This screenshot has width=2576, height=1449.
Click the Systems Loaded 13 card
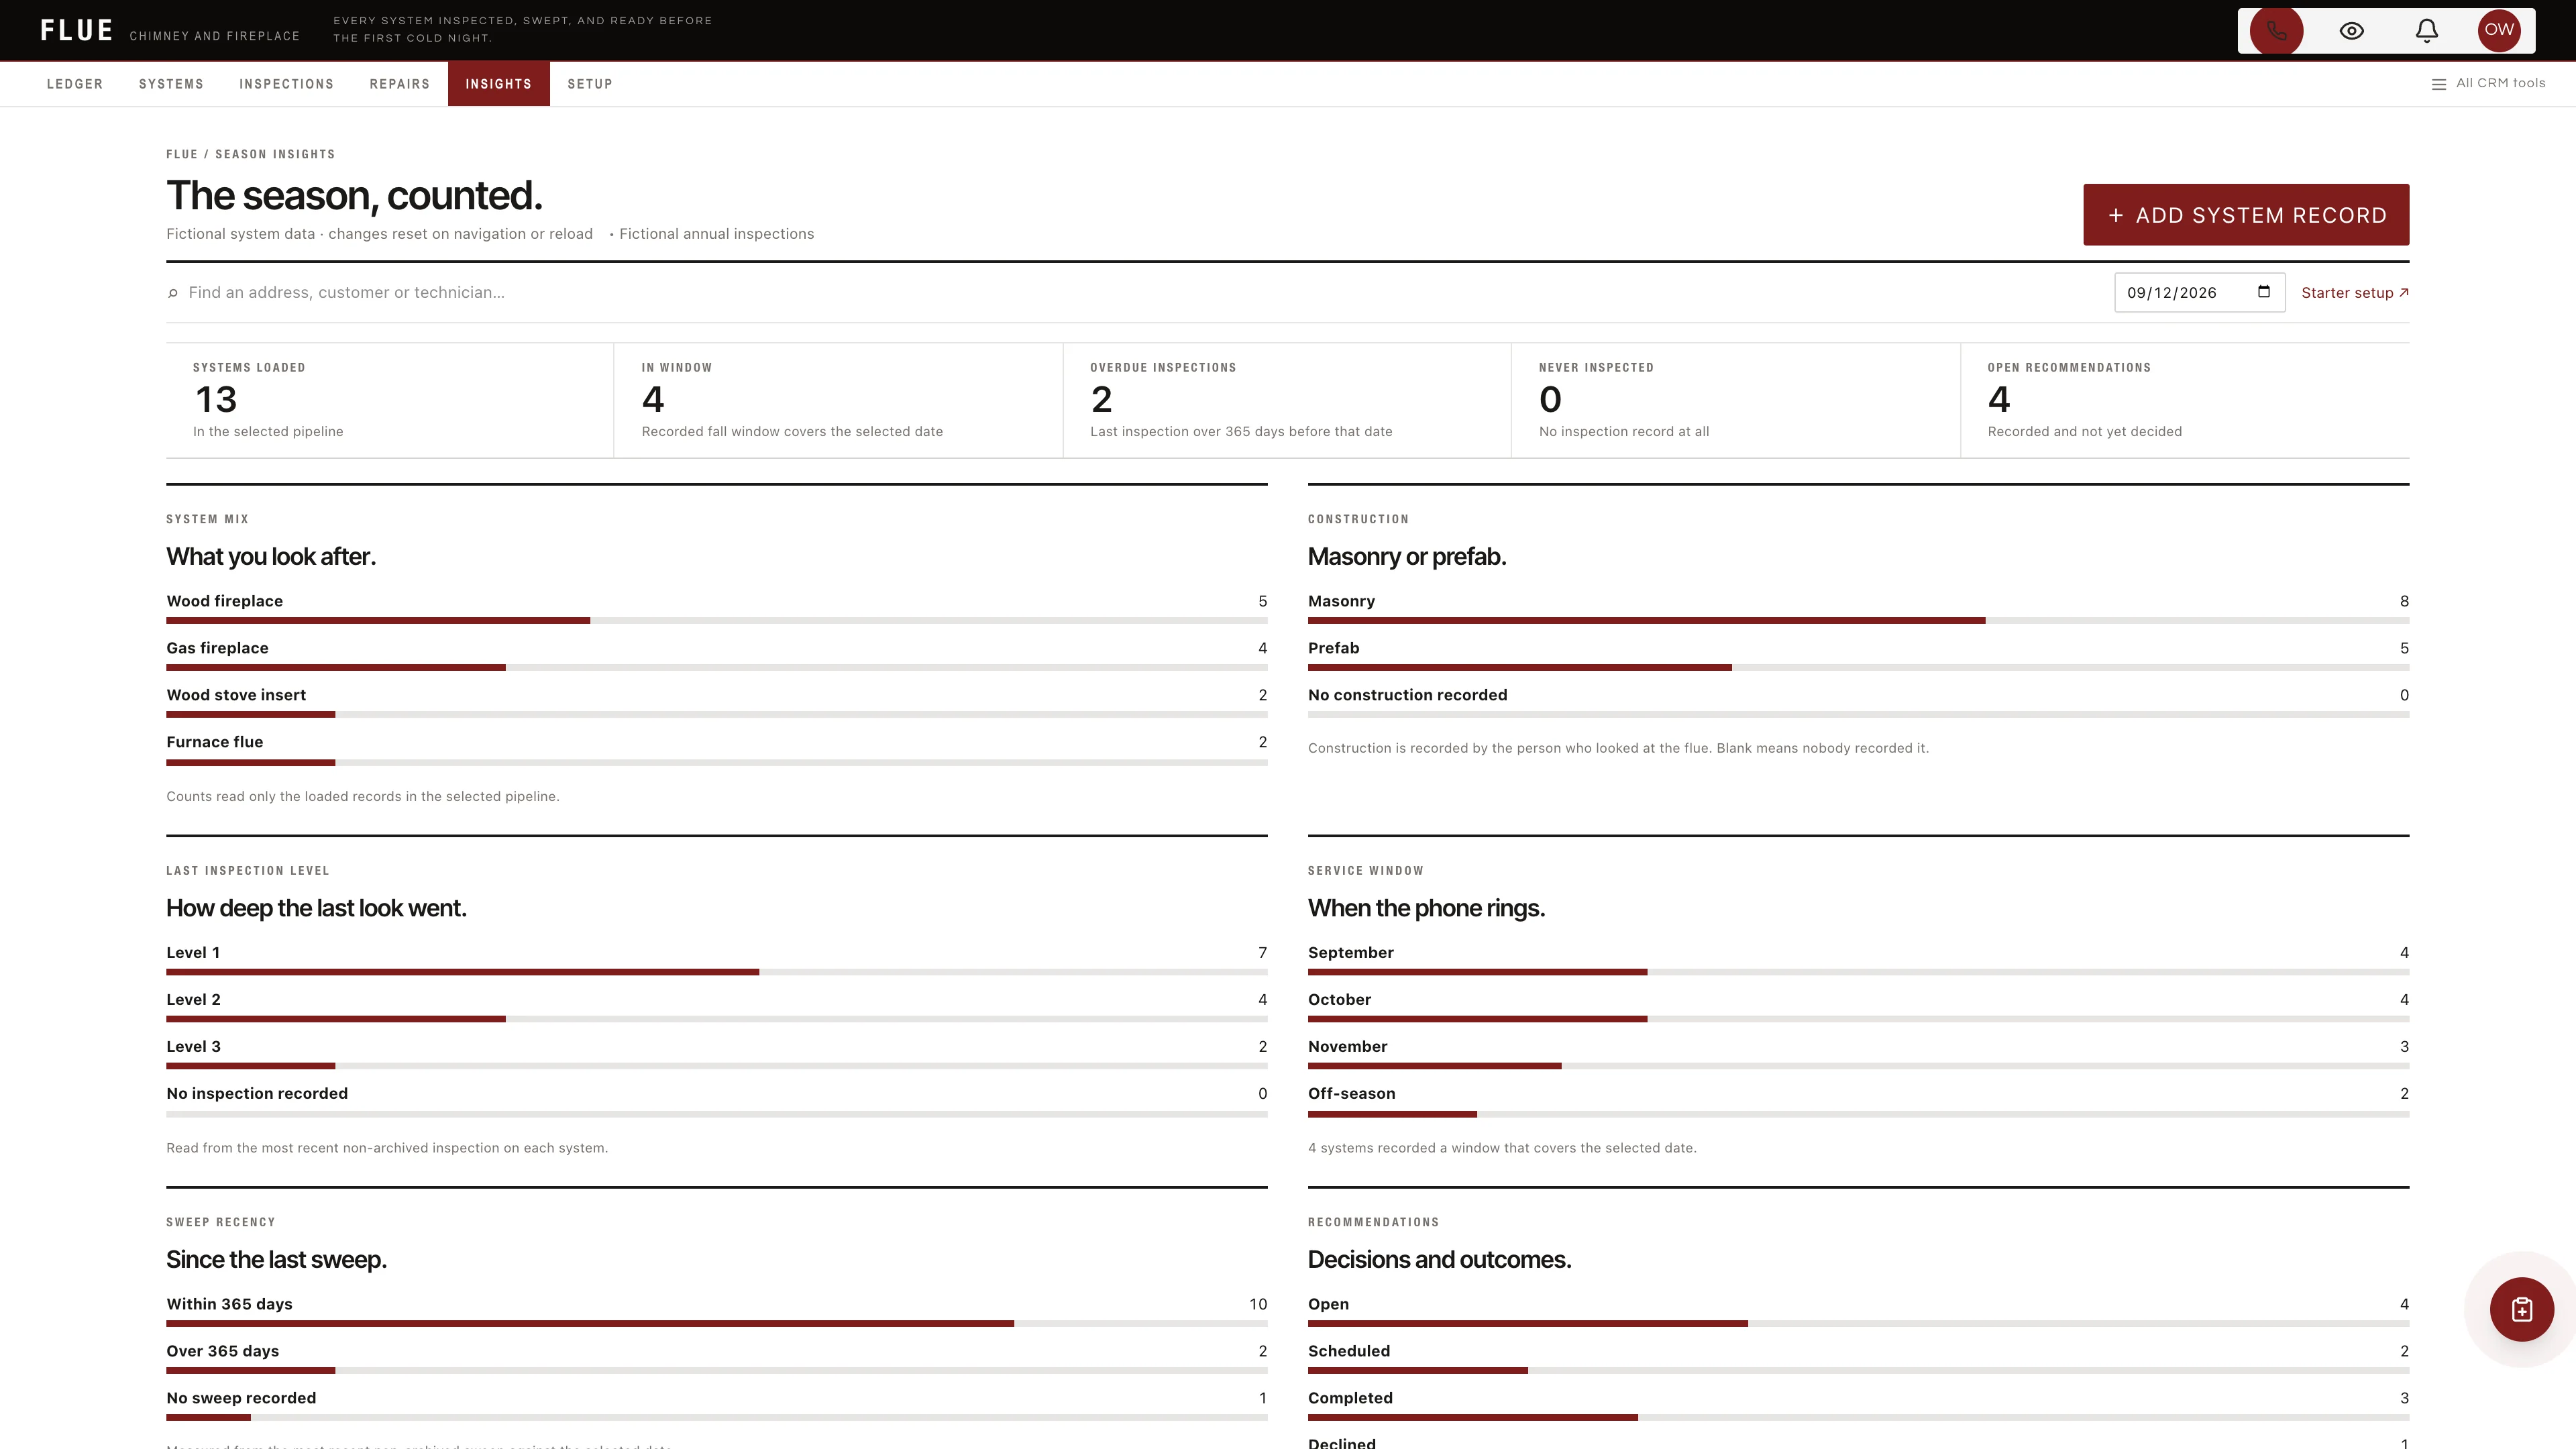[x=390, y=401]
